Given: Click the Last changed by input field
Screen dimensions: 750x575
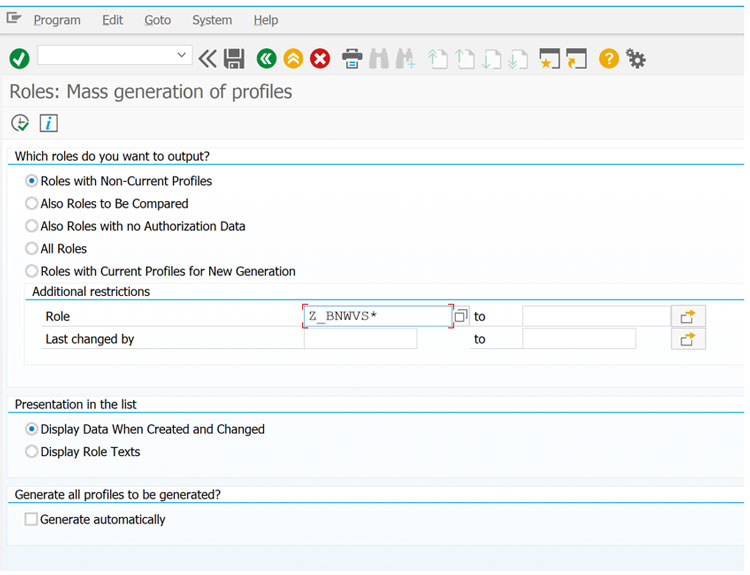Looking at the screenshot, I should [360, 339].
